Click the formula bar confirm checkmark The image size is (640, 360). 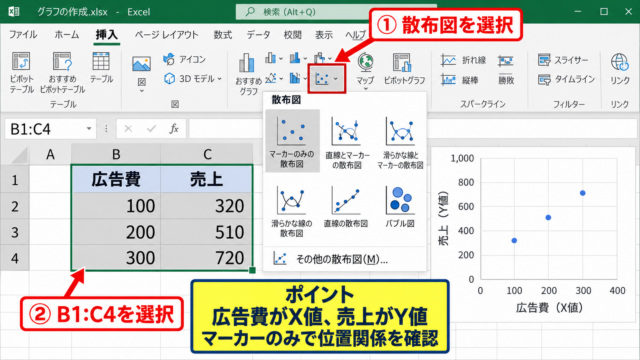tap(151, 129)
